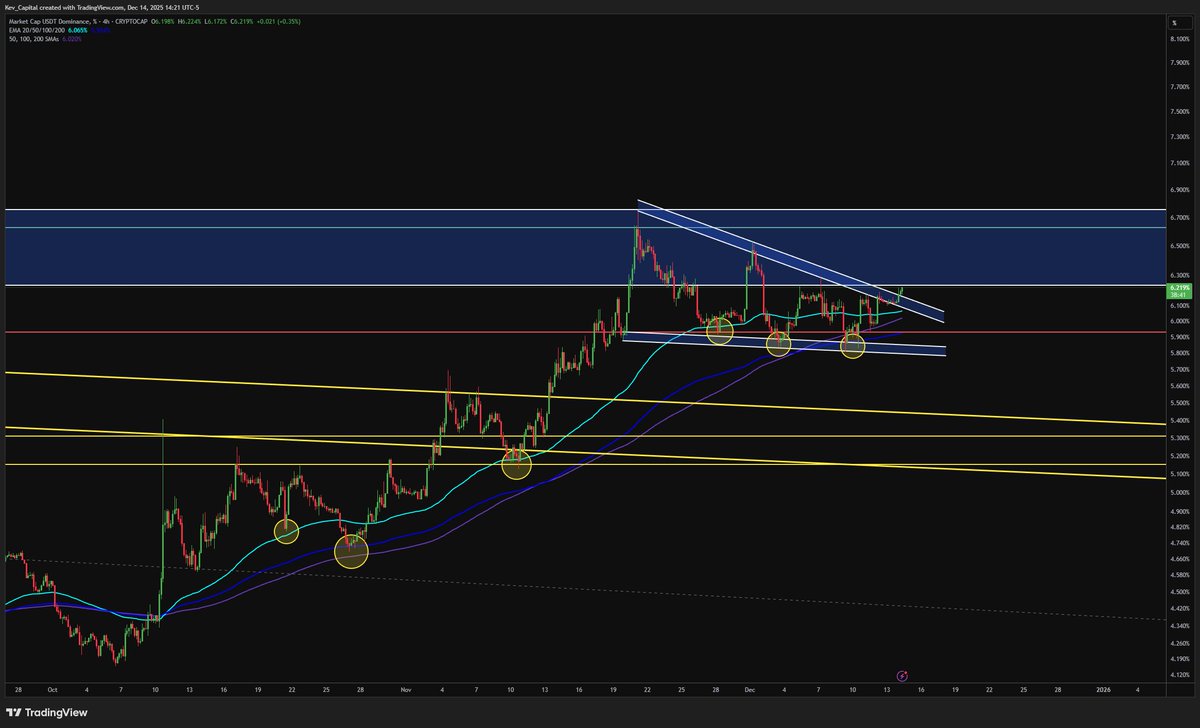Click the 7.500% price axis label
The image size is (1200, 728).
pos(1178,112)
